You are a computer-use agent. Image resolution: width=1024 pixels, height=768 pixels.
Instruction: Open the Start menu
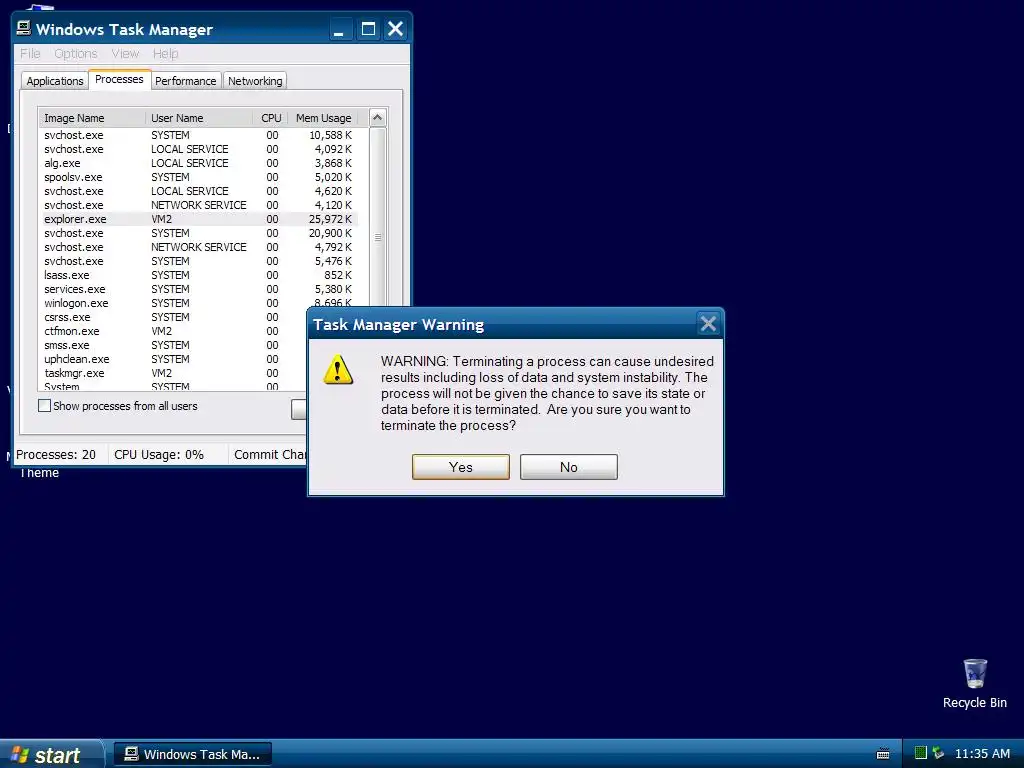click(52, 754)
